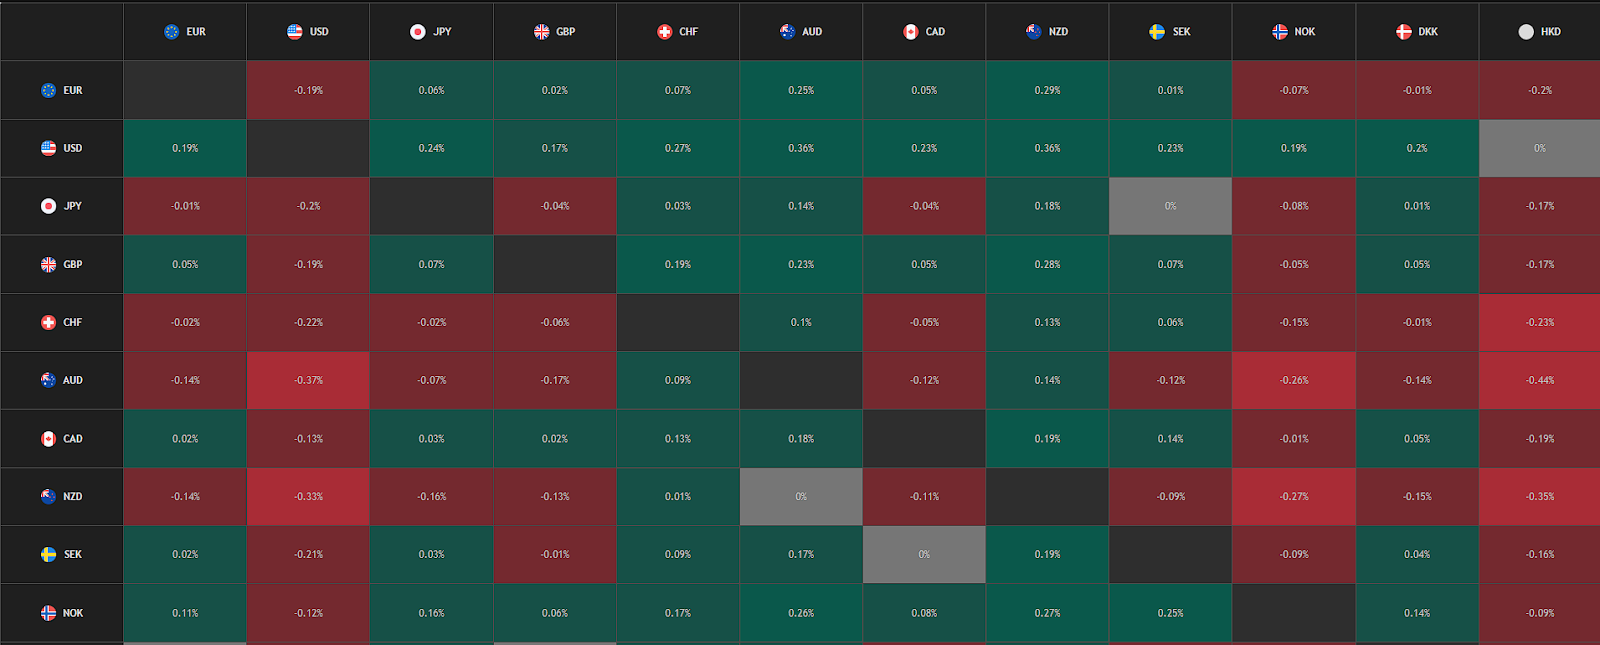Click the gray 0% cell in USD row

(1540, 148)
